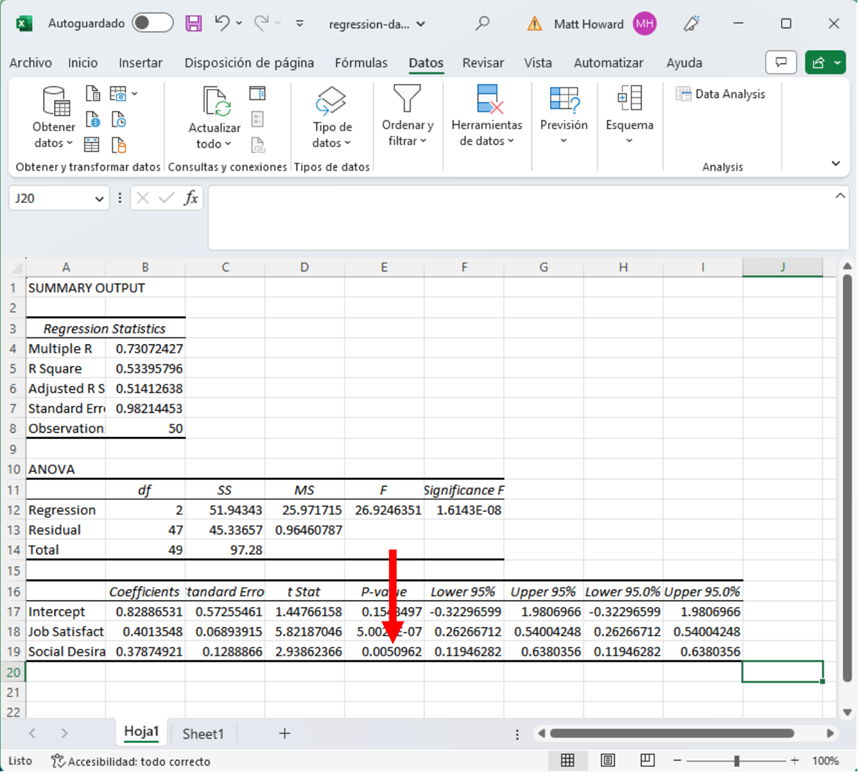This screenshot has width=858, height=772.
Task: Open Herramientas de datos icon
Action: pos(487,100)
